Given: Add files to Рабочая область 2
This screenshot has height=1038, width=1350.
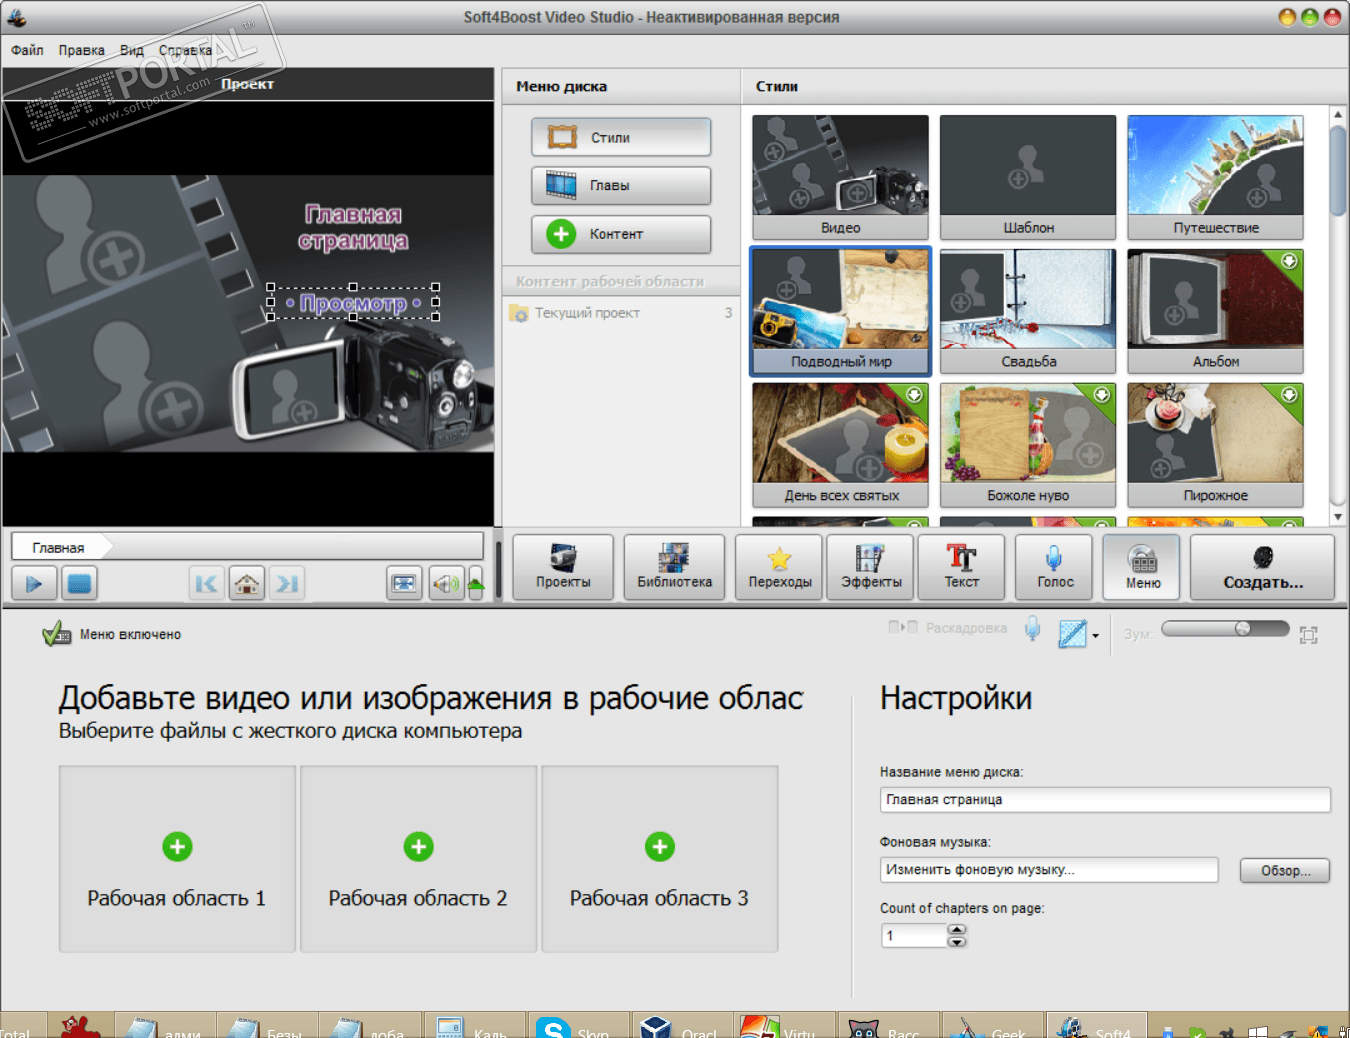Looking at the screenshot, I should 418,859.
